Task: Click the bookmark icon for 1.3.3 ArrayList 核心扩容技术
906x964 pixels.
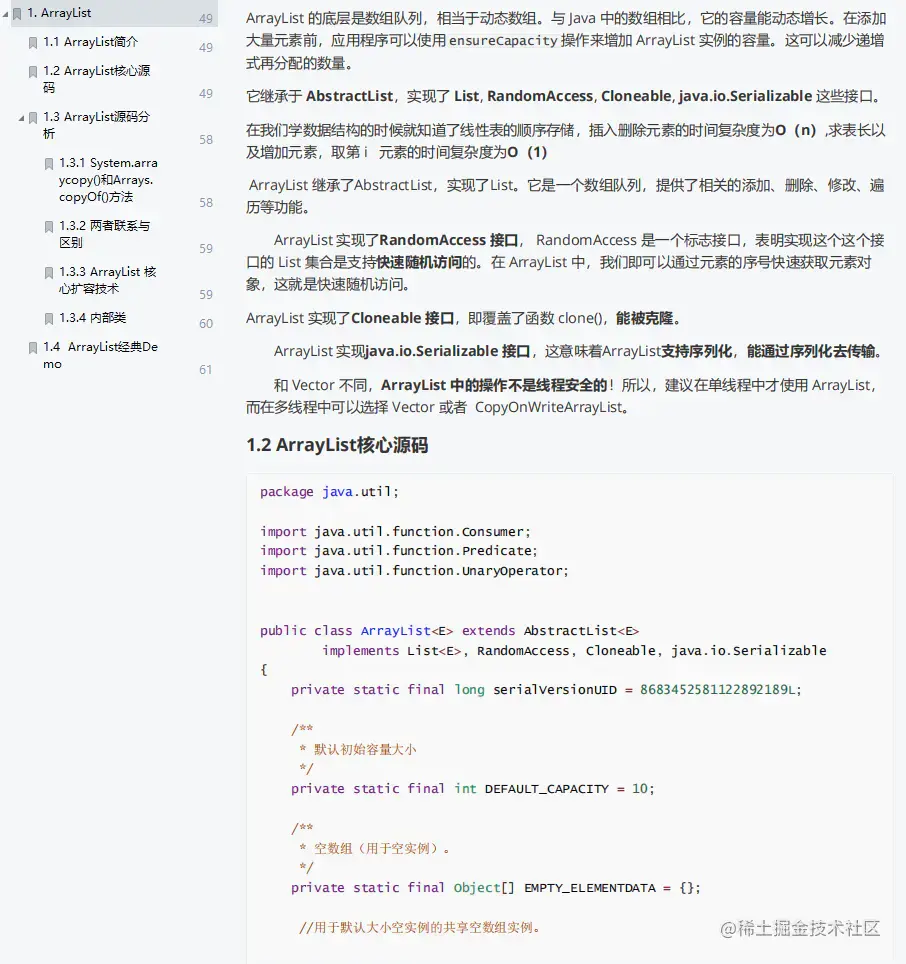Action: pyautogui.click(x=50, y=272)
